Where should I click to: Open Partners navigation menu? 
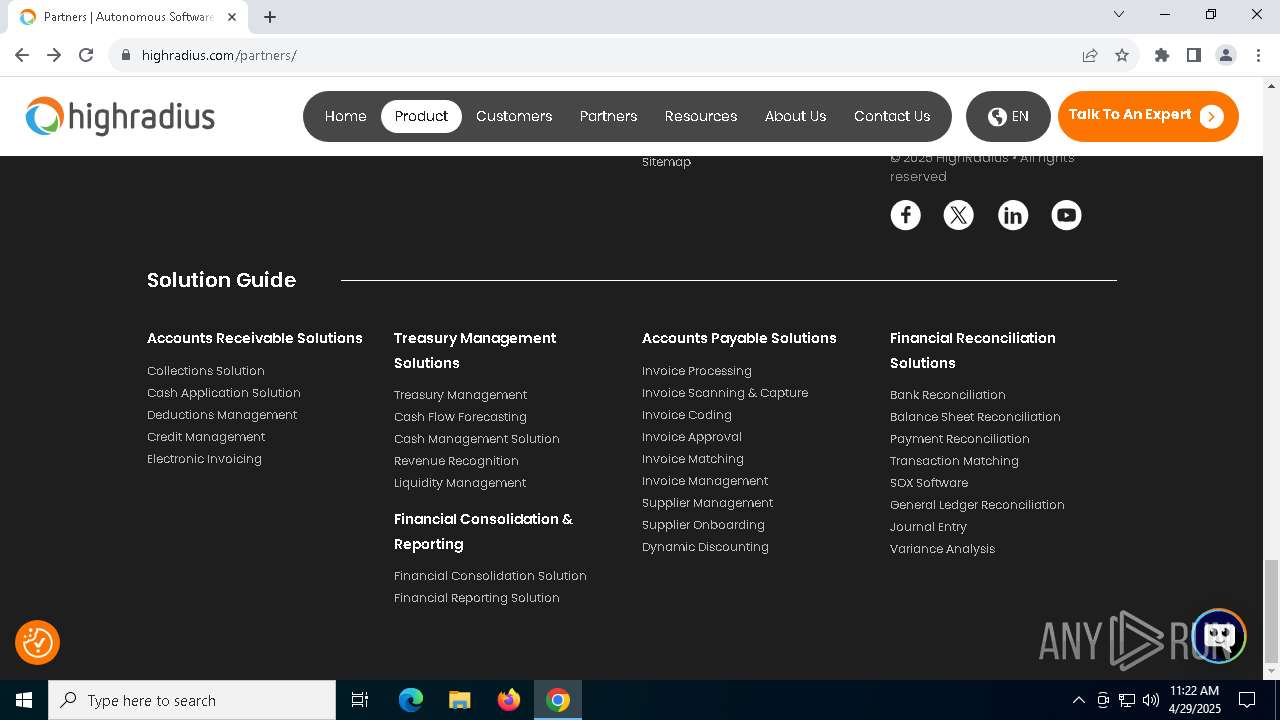pos(608,116)
